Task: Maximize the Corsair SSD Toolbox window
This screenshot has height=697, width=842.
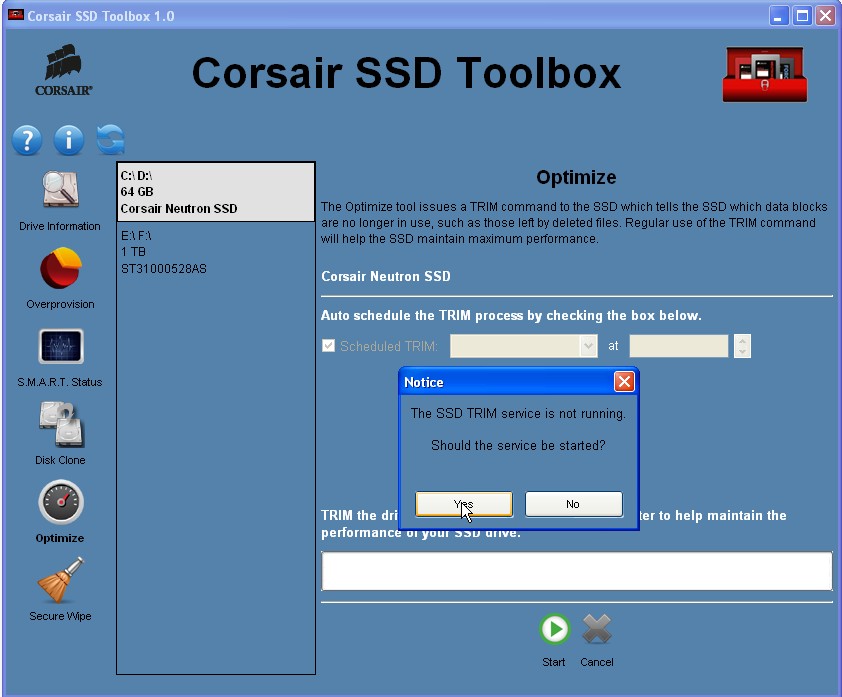Action: [802, 16]
